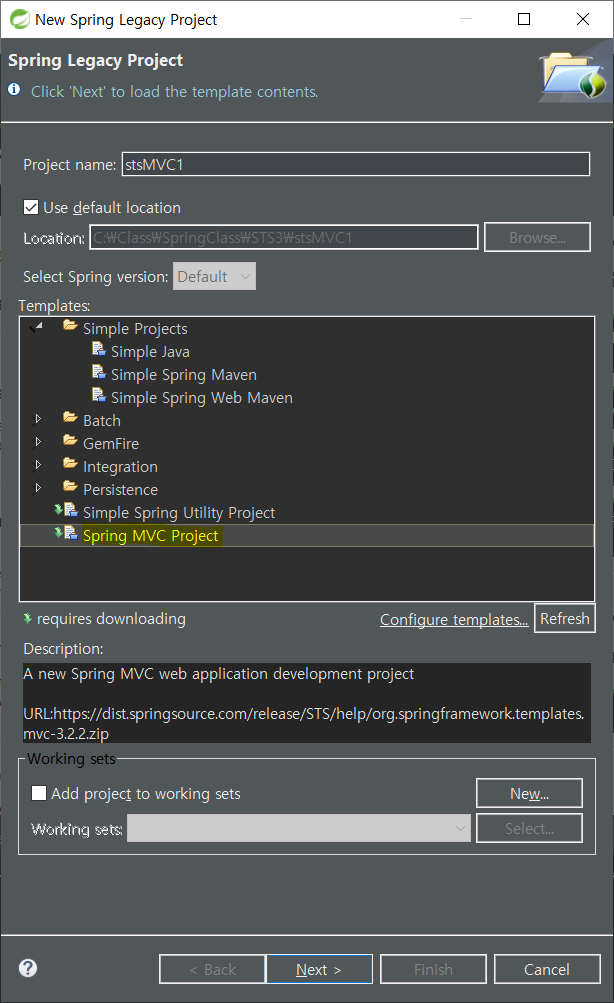This screenshot has width=614, height=1003.
Task: Select the Simple Java template
Action: pyautogui.click(x=150, y=352)
